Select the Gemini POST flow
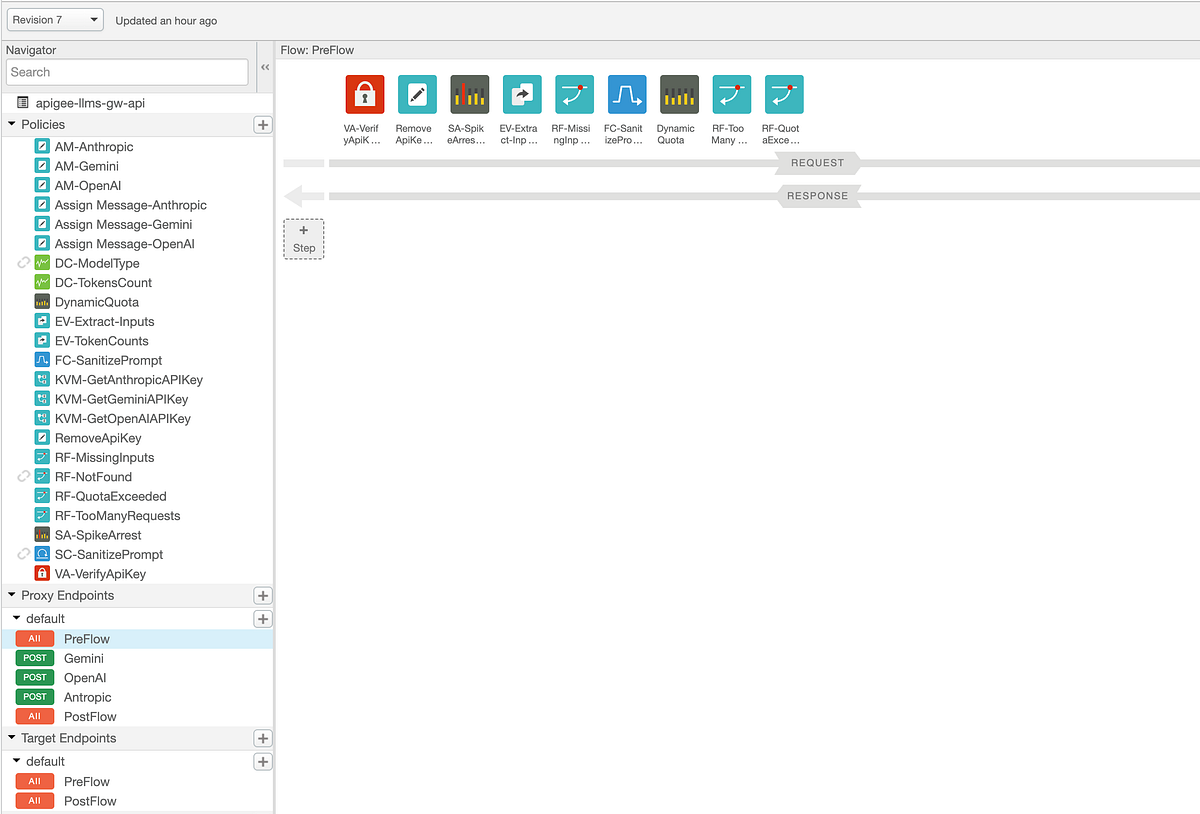Viewport: 1200px width, 814px height. tap(84, 658)
